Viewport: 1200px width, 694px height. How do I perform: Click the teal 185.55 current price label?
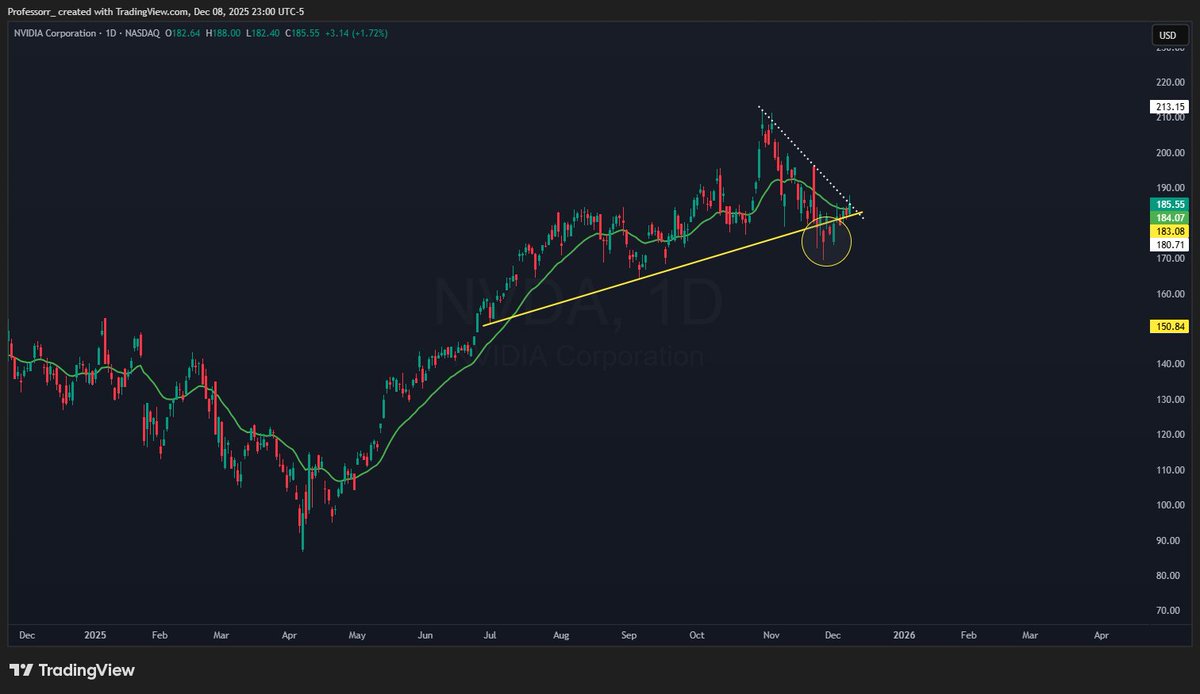1169,203
